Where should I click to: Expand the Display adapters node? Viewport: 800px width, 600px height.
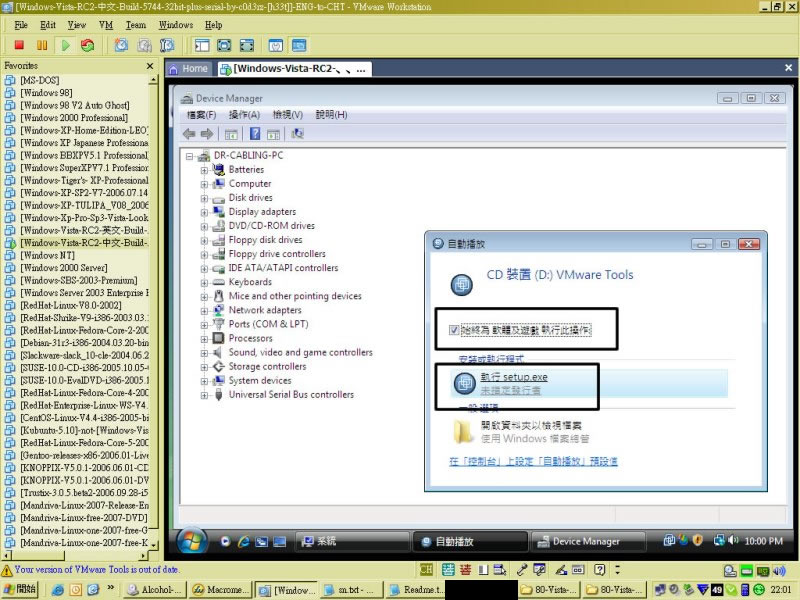[x=204, y=212]
